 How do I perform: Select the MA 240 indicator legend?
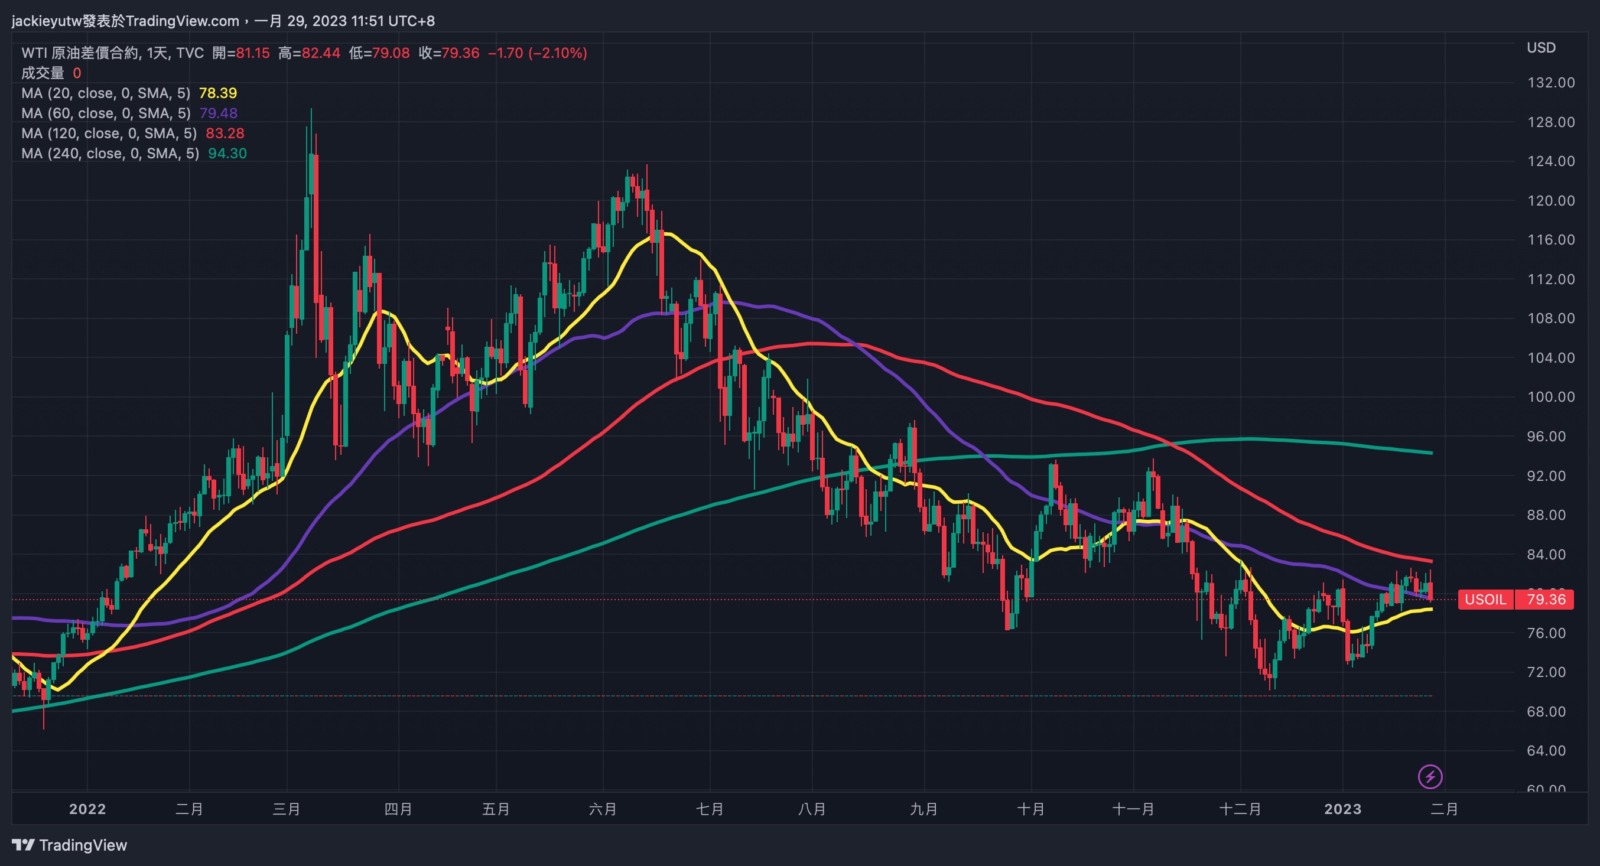[110, 153]
